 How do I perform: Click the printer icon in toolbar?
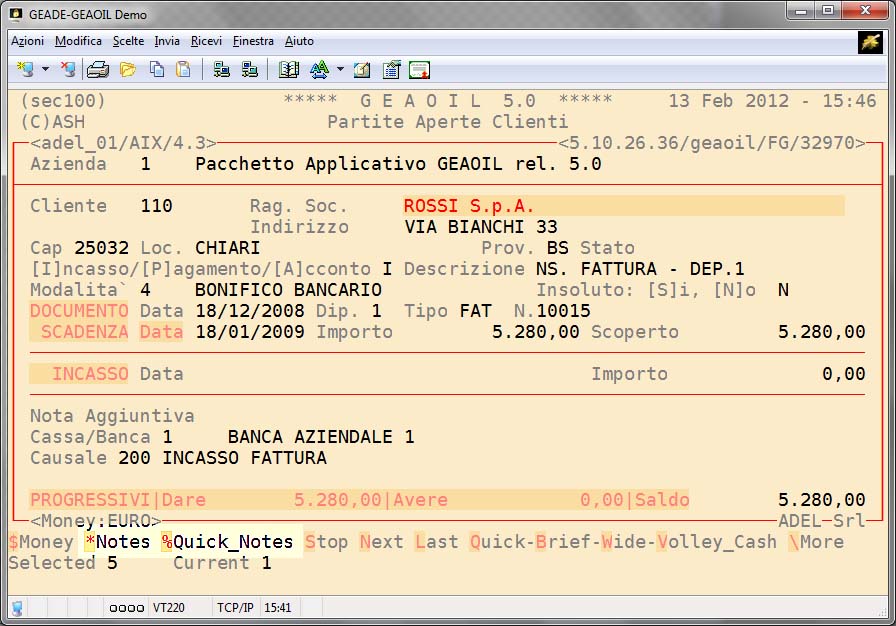97,70
